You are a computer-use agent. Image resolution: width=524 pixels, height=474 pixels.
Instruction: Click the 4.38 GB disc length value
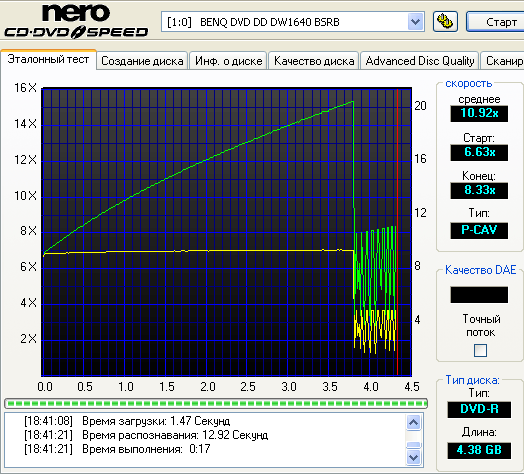[479, 450]
